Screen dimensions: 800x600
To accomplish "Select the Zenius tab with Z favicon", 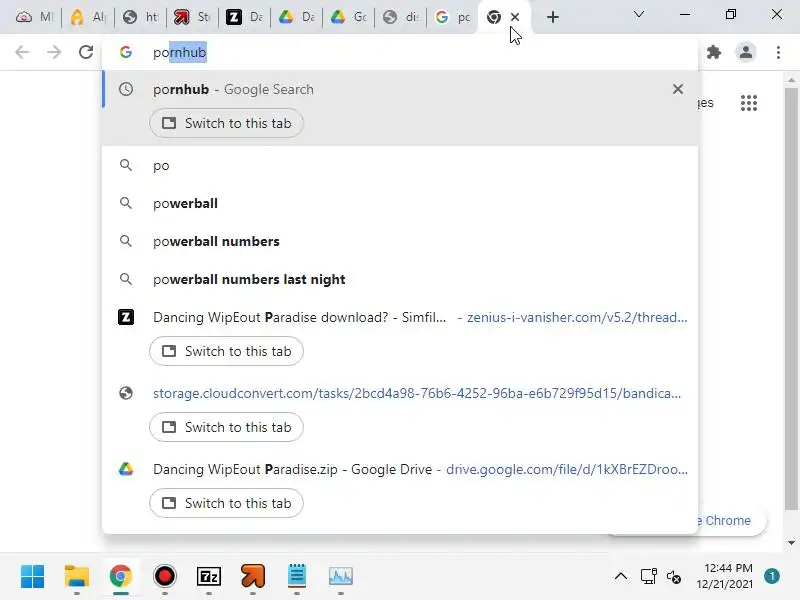I will tap(245, 17).
